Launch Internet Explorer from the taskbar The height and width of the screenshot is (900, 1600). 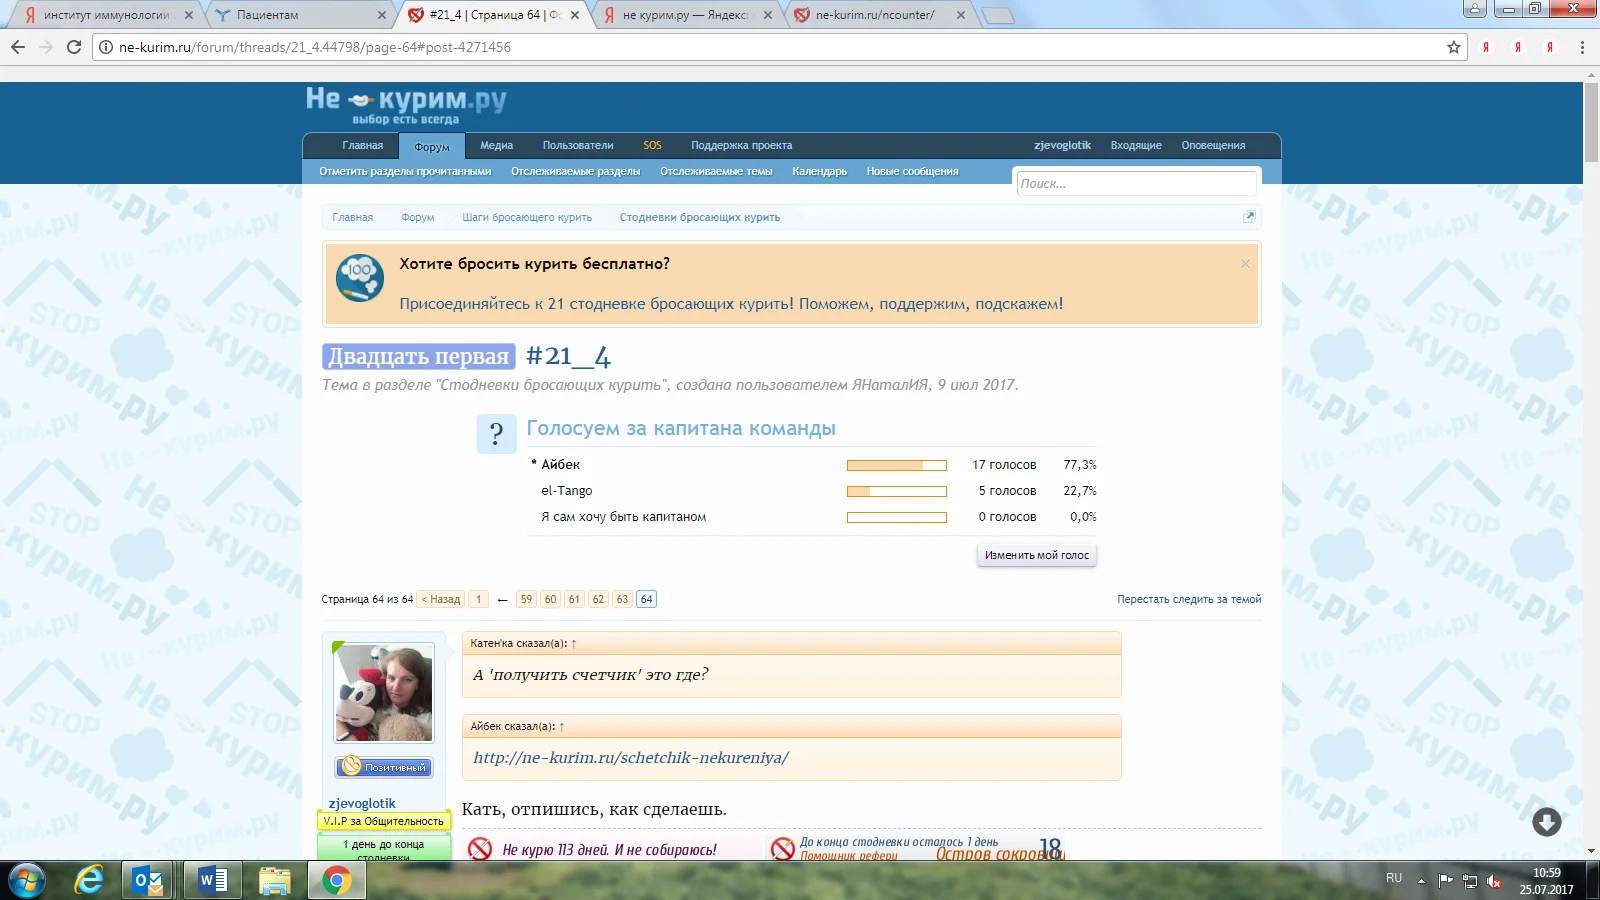pos(90,880)
